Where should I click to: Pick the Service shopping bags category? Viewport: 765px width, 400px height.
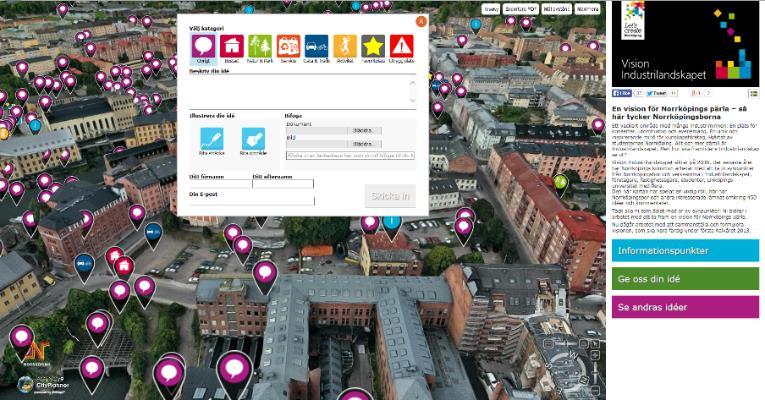(x=288, y=47)
